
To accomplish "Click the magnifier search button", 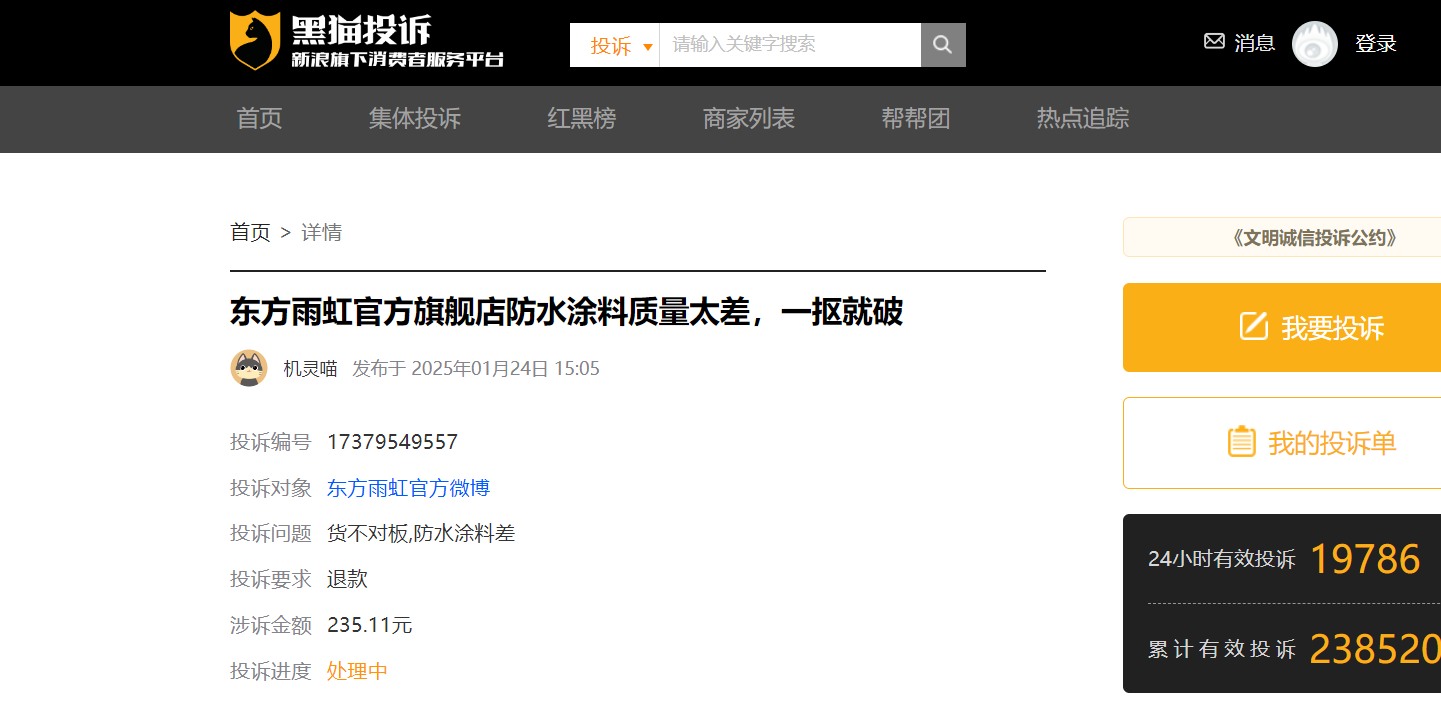I will tap(943, 45).
